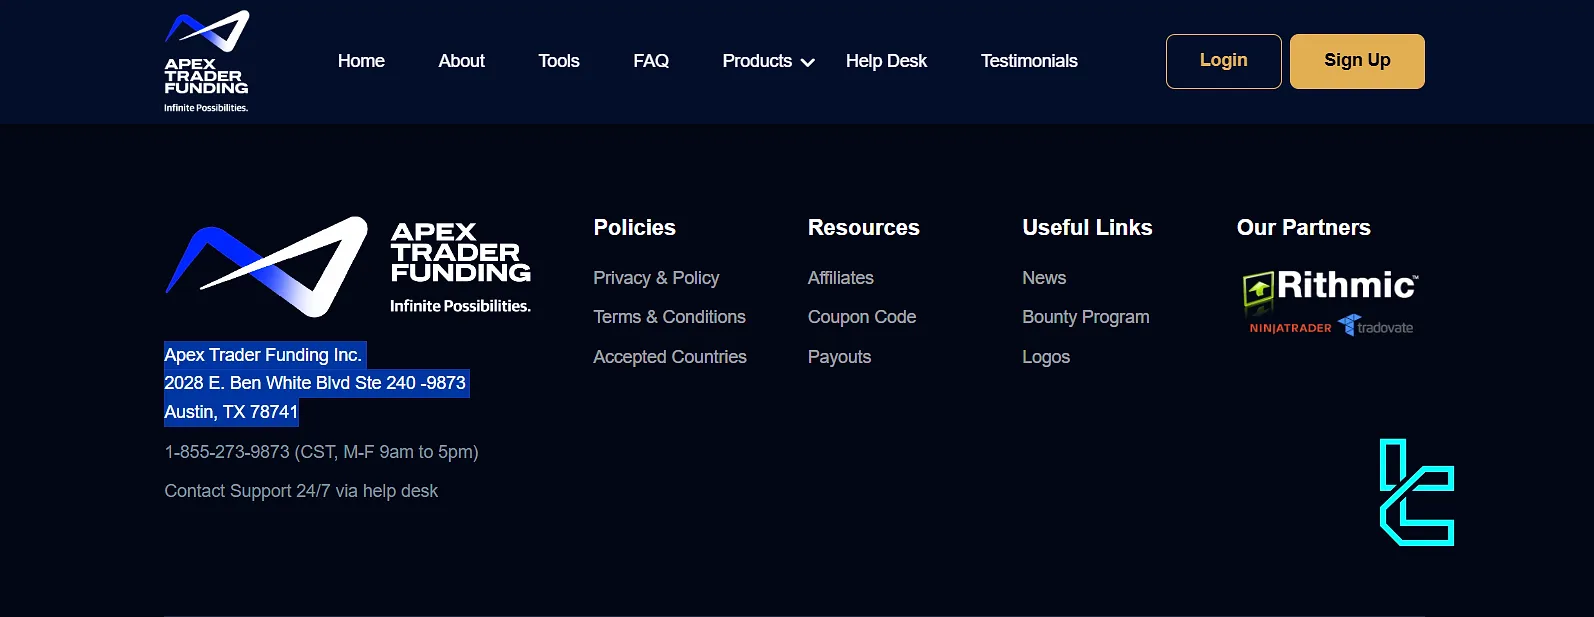Click the Apex Trader Funding header logo
Image resolution: width=1594 pixels, height=617 pixels.
click(207, 61)
